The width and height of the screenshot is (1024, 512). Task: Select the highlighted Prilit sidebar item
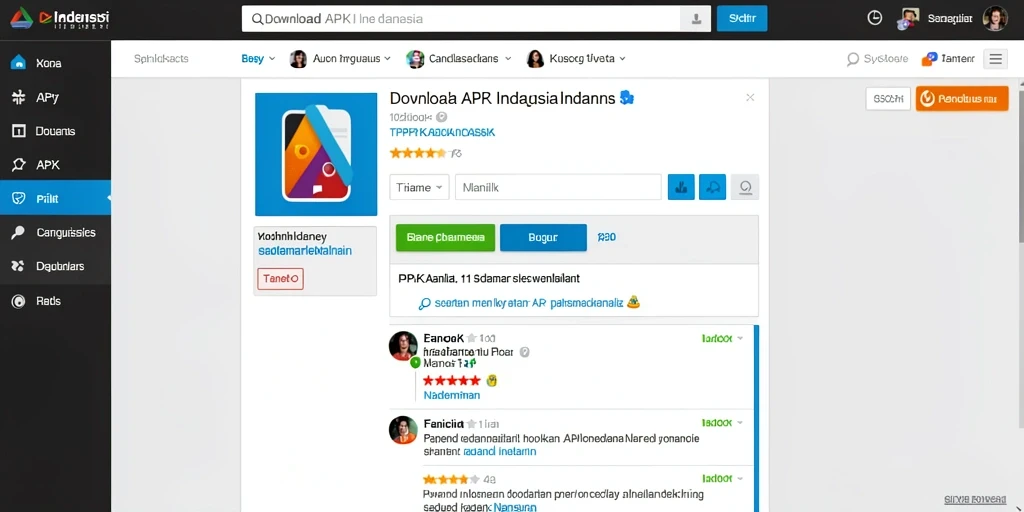click(x=56, y=199)
